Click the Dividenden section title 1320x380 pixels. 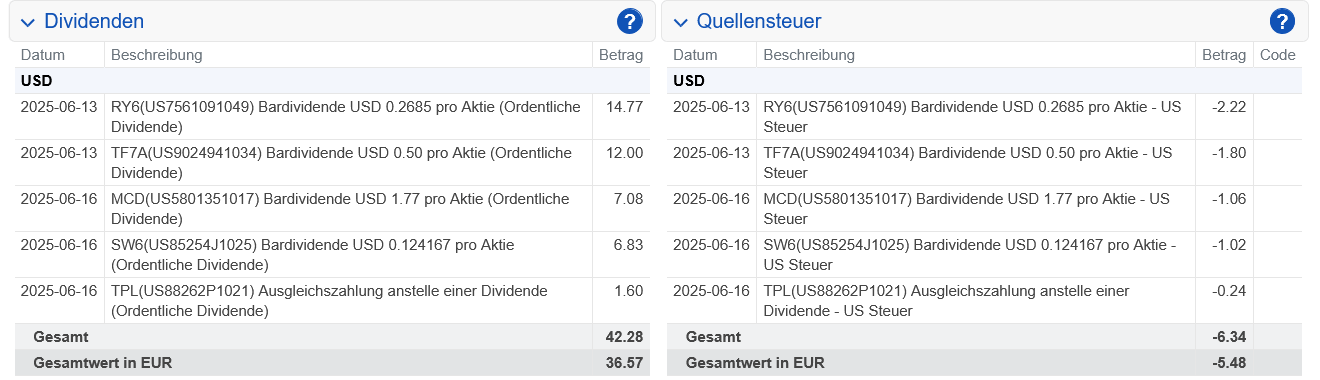pyautogui.click(x=94, y=21)
